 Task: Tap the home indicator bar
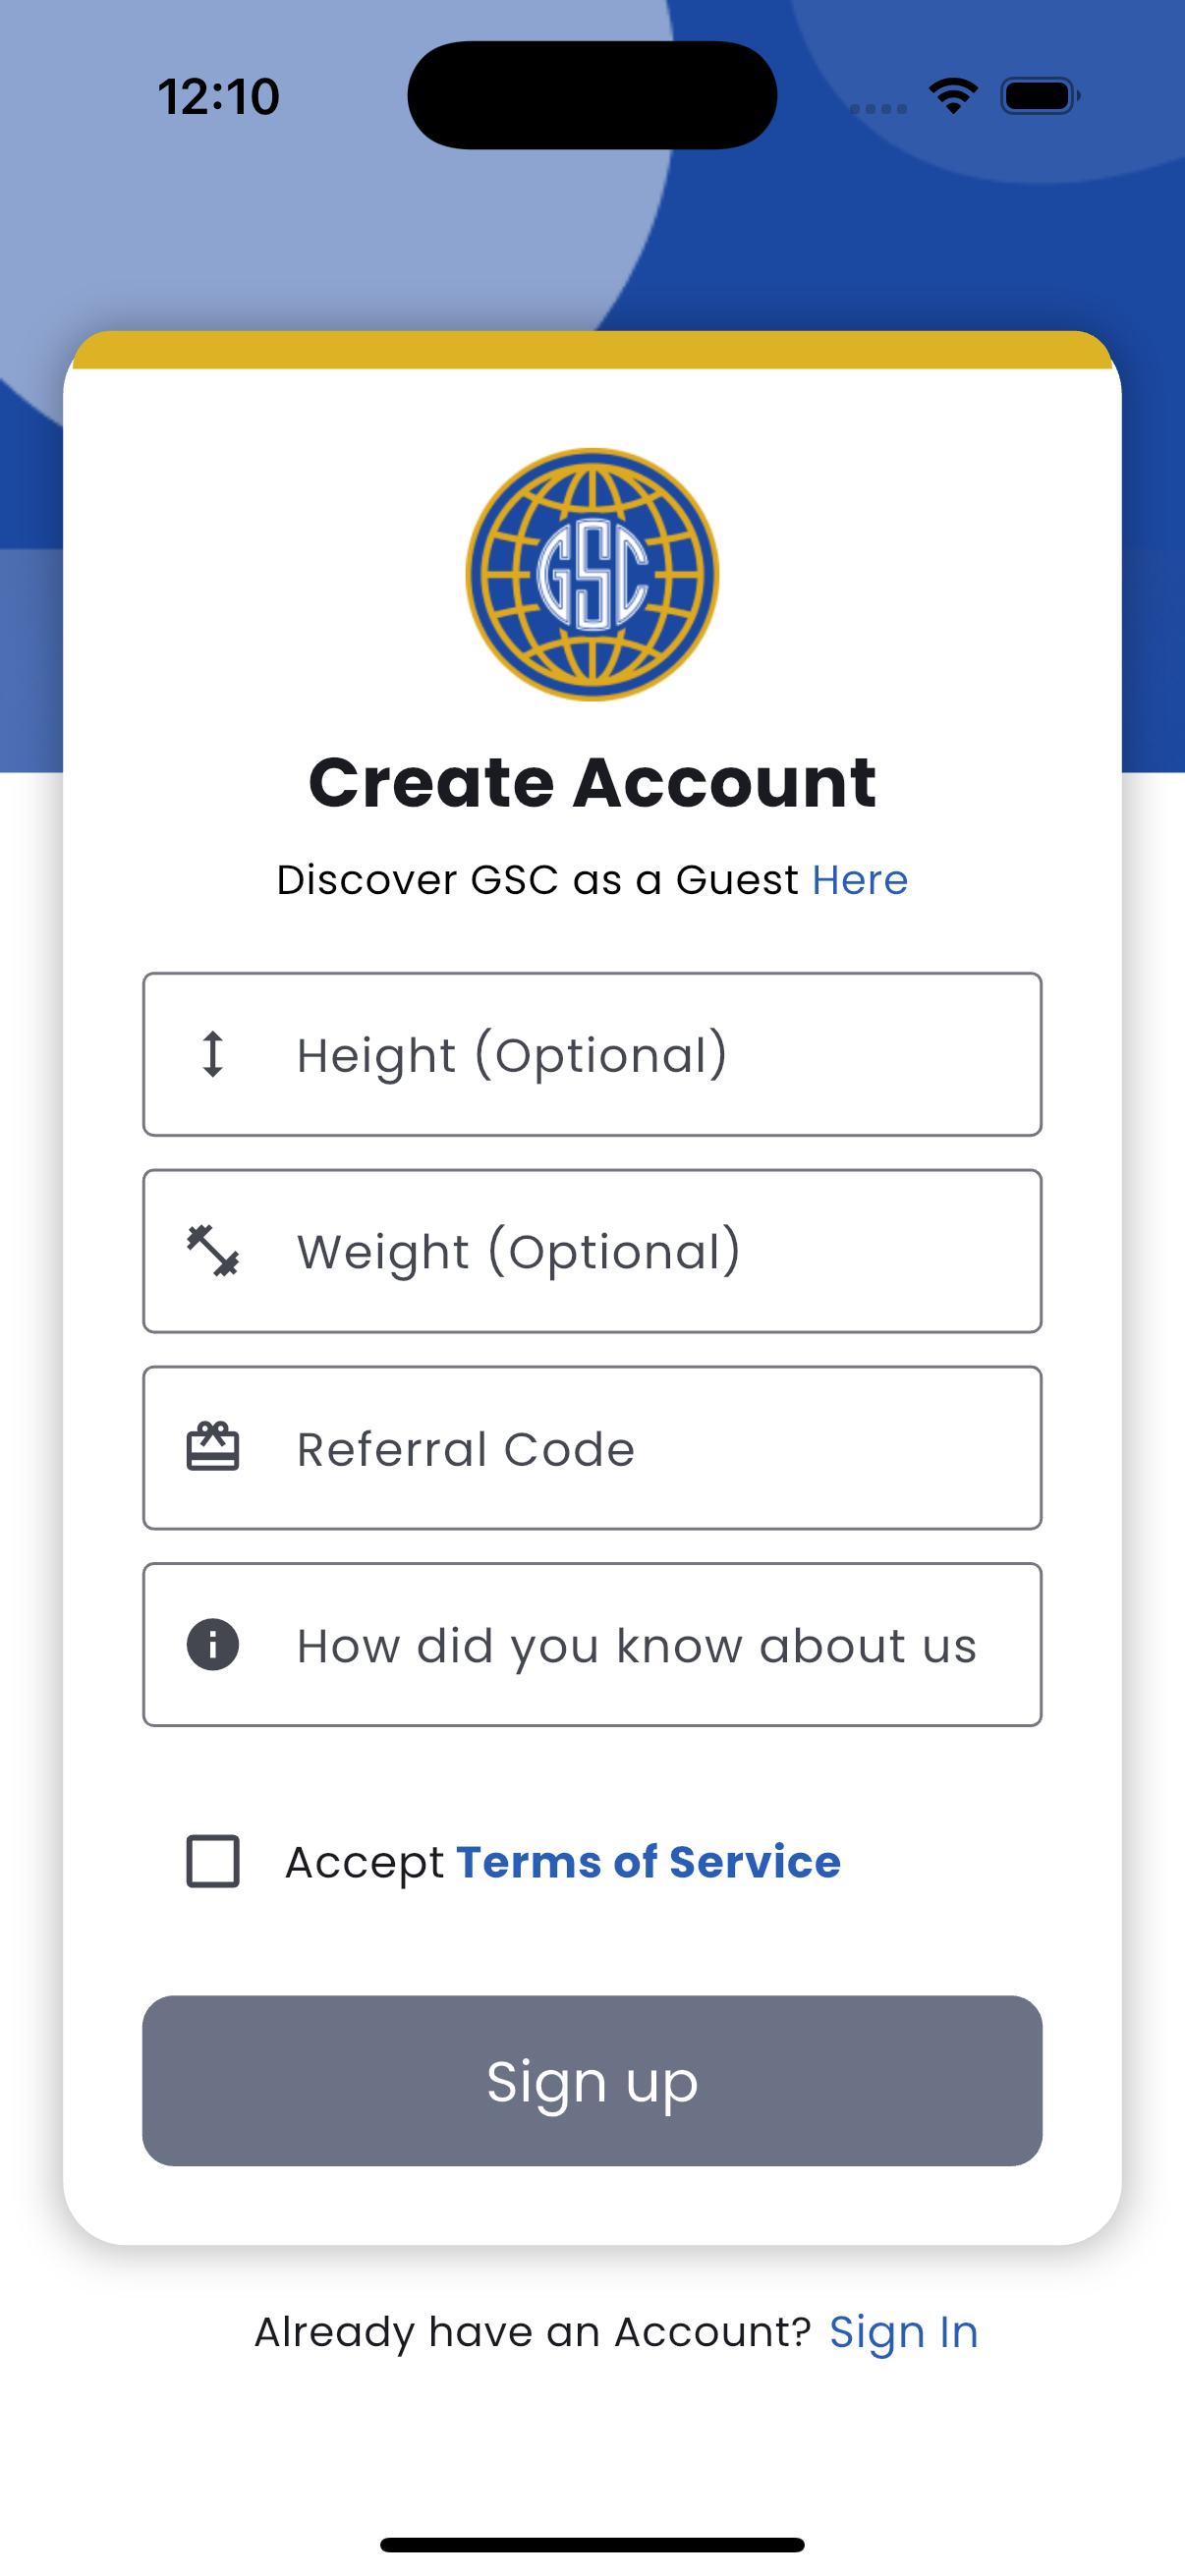[x=592, y=2545]
